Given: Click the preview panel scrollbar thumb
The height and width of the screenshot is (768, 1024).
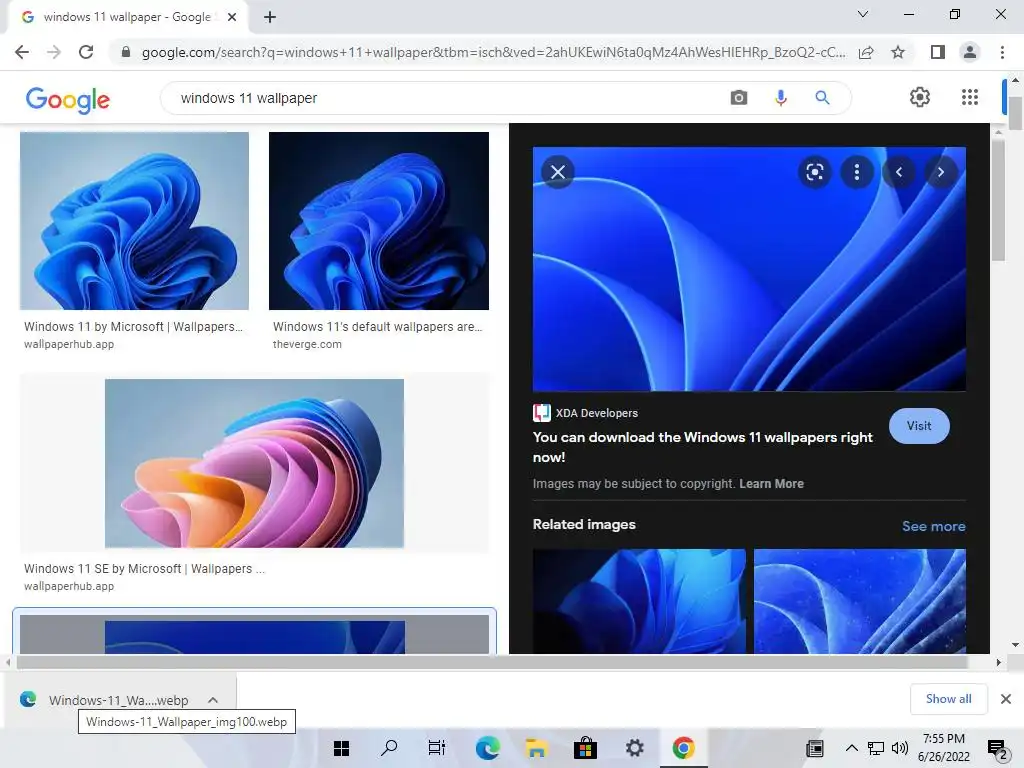Looking at the screenshot, I should (x=998, y=200).
